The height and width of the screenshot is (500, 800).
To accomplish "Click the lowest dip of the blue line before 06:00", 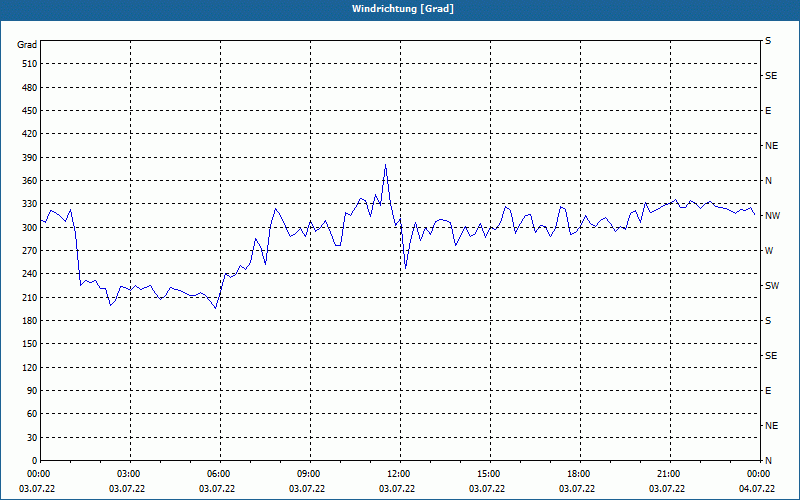I will pos(216,308).
